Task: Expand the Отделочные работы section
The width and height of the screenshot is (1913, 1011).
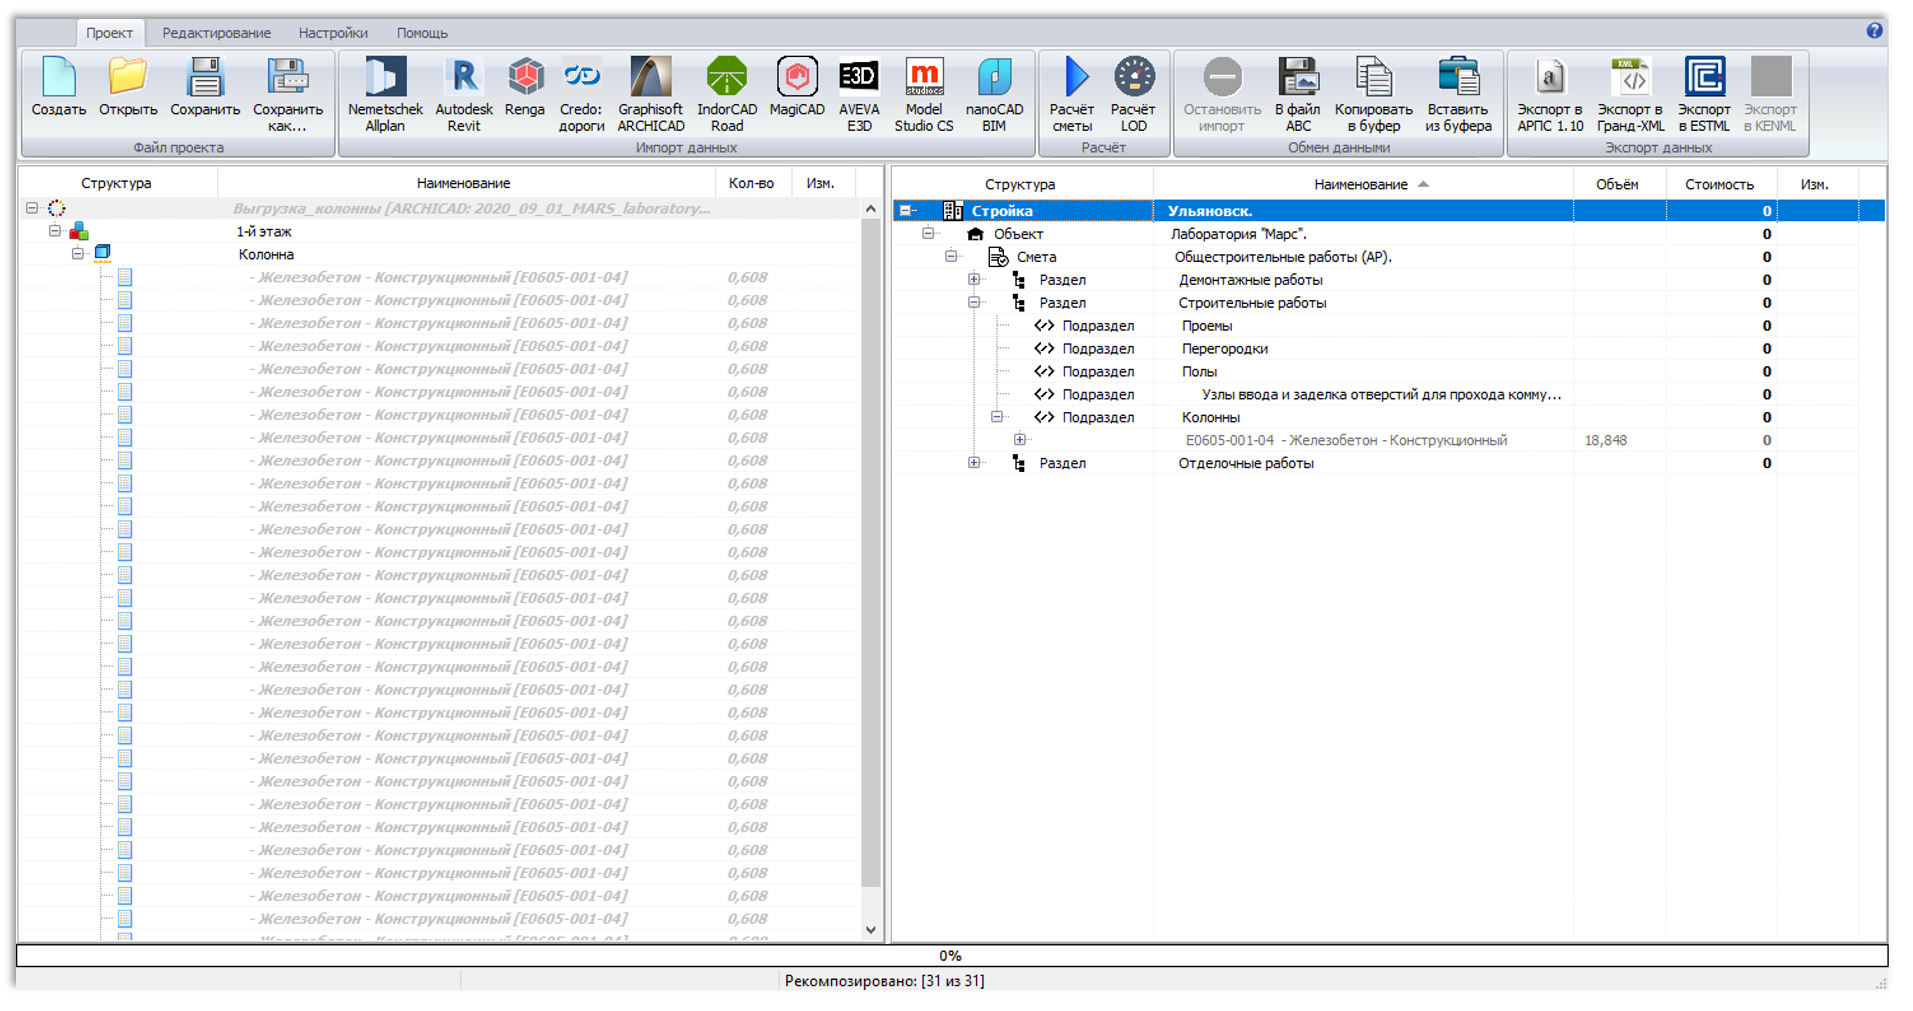Action: tap(974, 463)
